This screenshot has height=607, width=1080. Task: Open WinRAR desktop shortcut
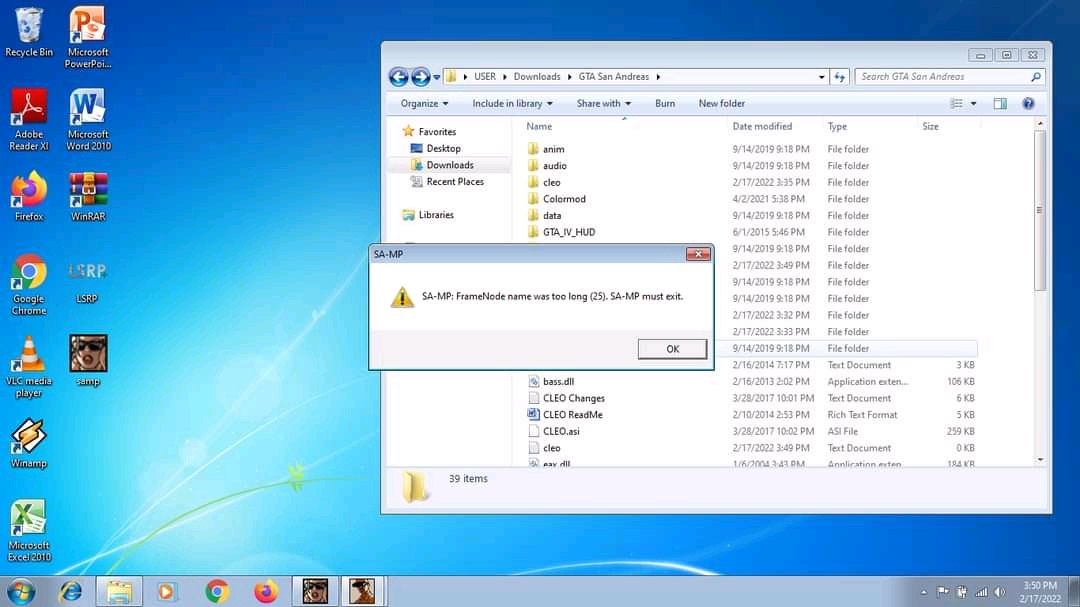click(87, 196)
